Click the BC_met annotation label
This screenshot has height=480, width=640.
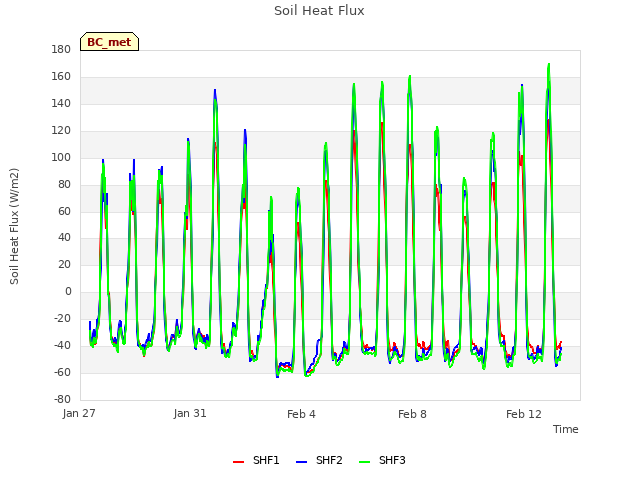point(109,42)
